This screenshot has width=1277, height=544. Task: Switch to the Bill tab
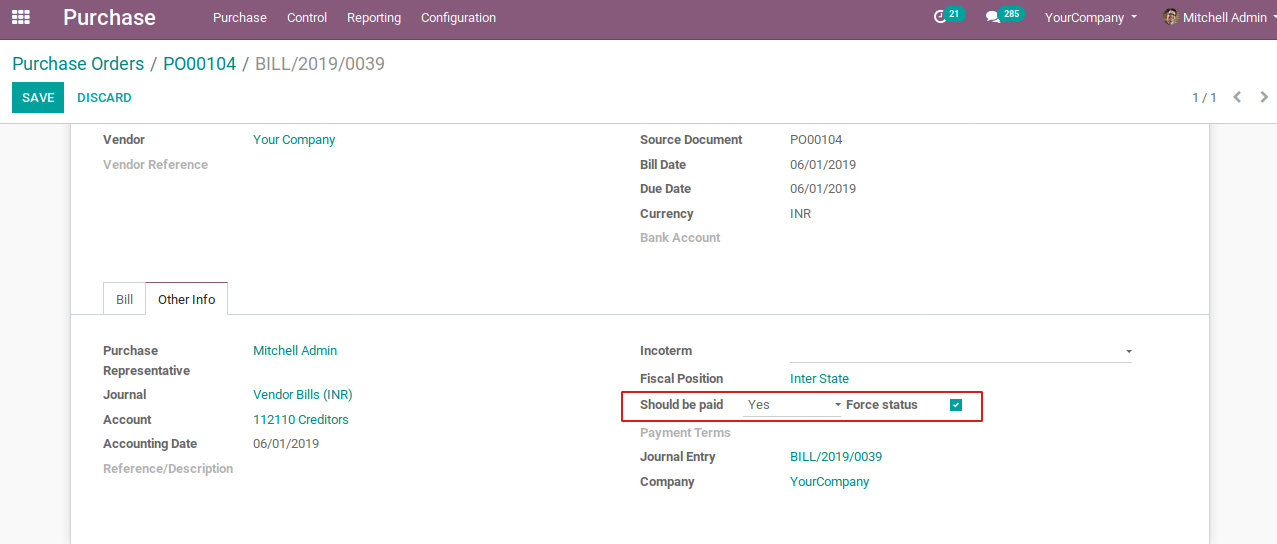pyautogui.click(x=124, y=299)
